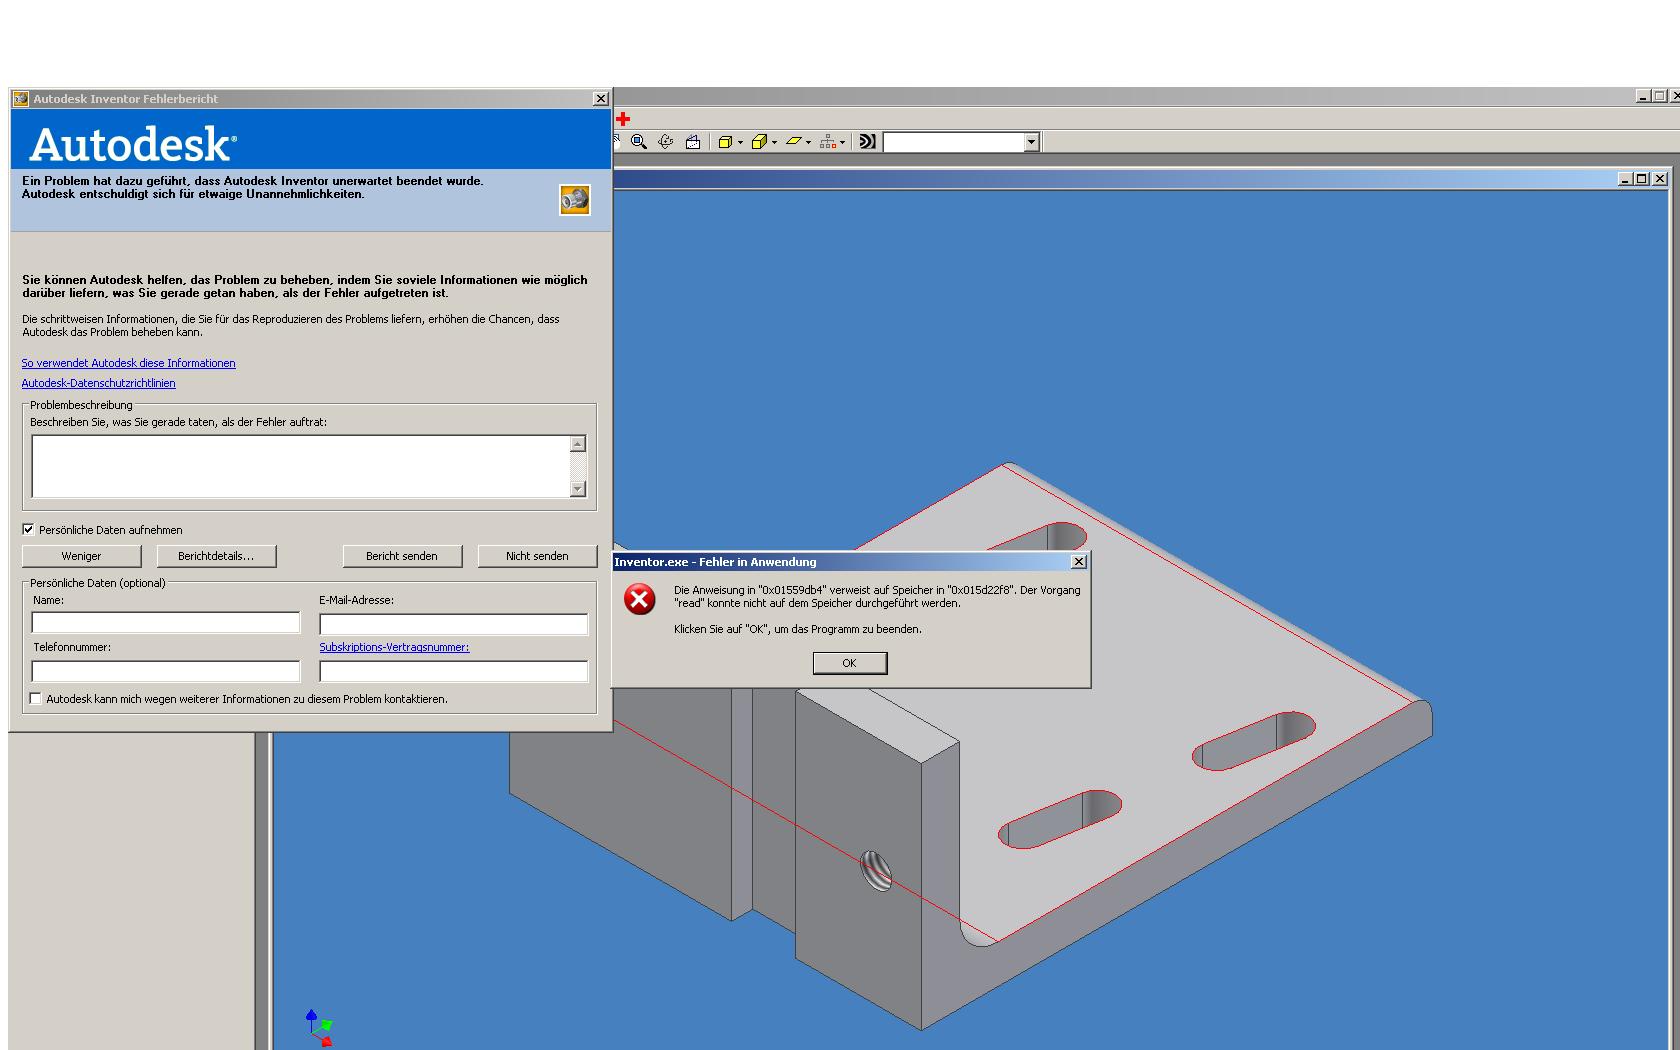
Task: Click the Telefonnummer input field
Action: coord(166,671)
